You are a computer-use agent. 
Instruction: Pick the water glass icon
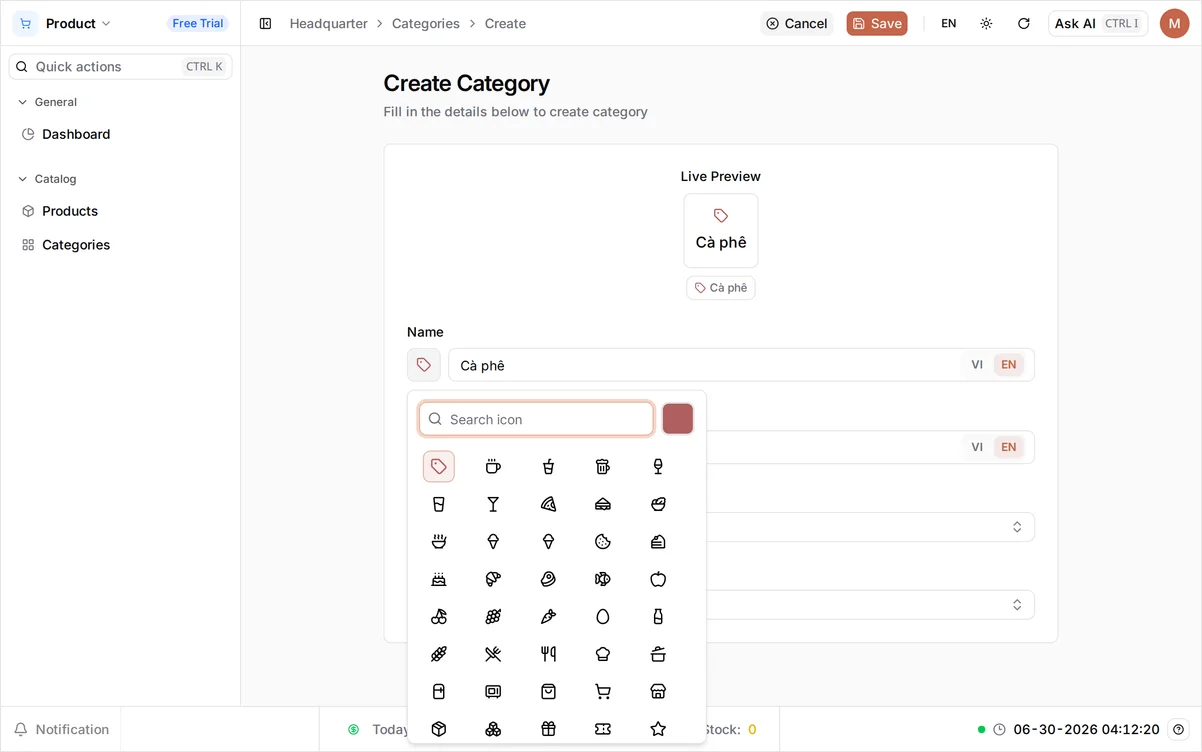tap(439, 504)
